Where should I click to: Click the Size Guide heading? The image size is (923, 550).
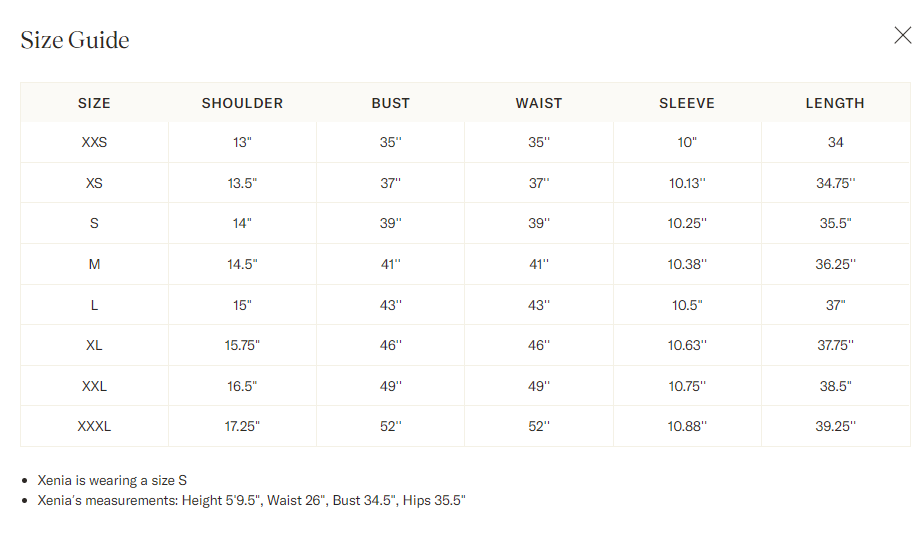coord(75,40)
